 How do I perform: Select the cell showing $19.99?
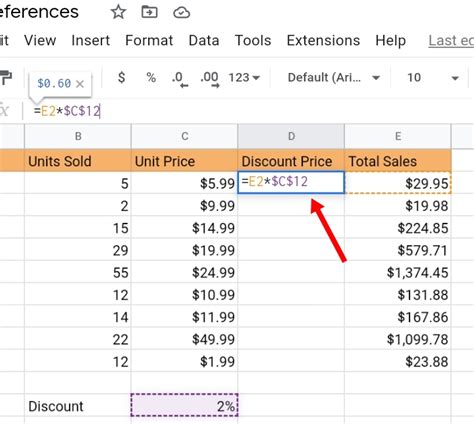[185, 250]
